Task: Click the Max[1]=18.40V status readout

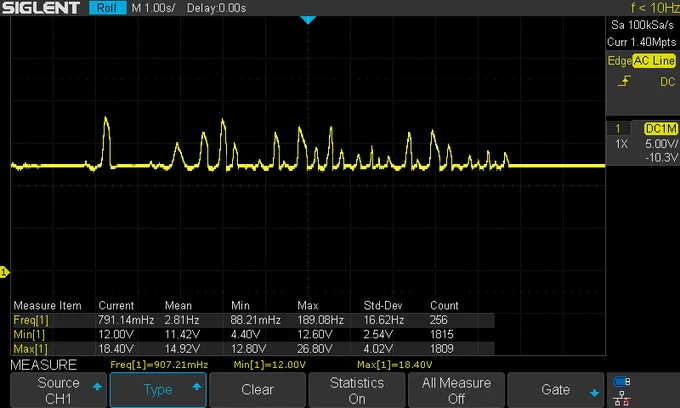Action: pos(395,365)
